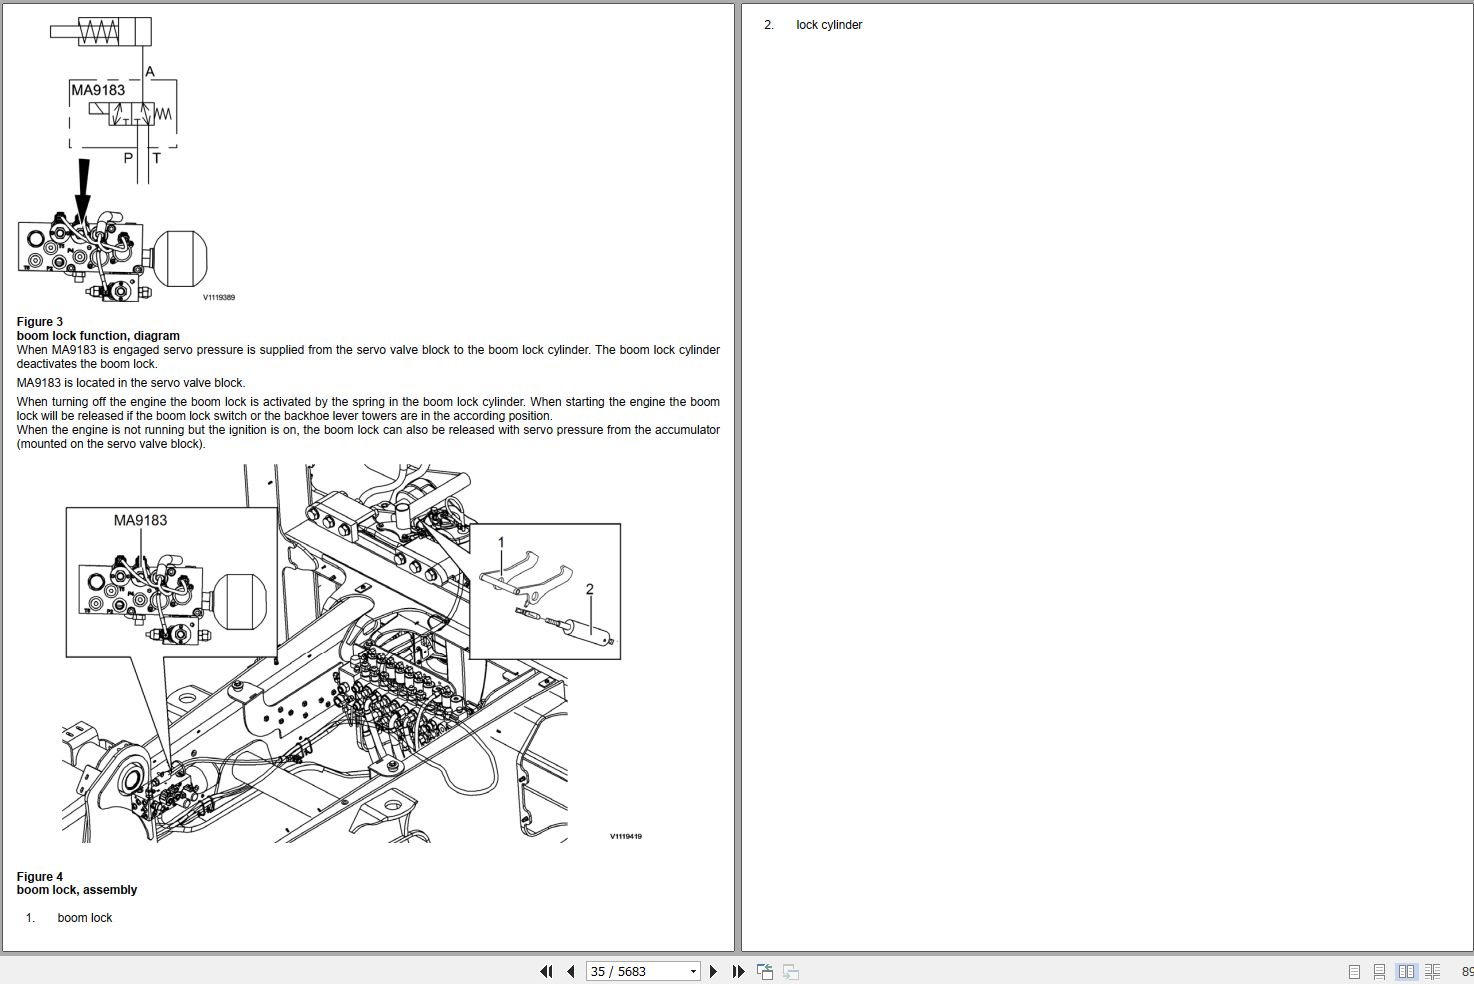Switch to continuous scrolling layout
Viewport: 1474px width, 984px height.
[x=1380, y=971]
